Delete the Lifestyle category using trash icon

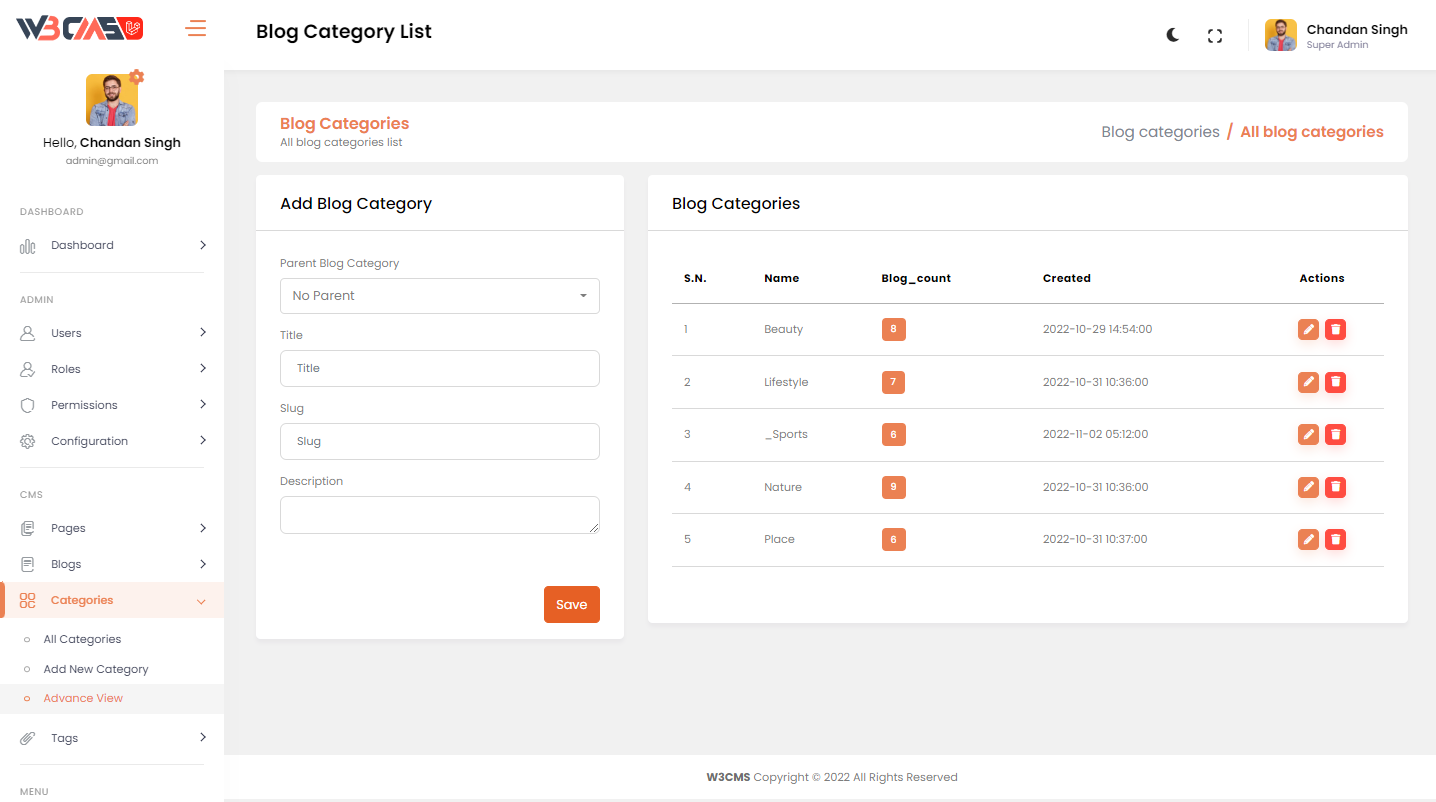[x=1335, y=382]
